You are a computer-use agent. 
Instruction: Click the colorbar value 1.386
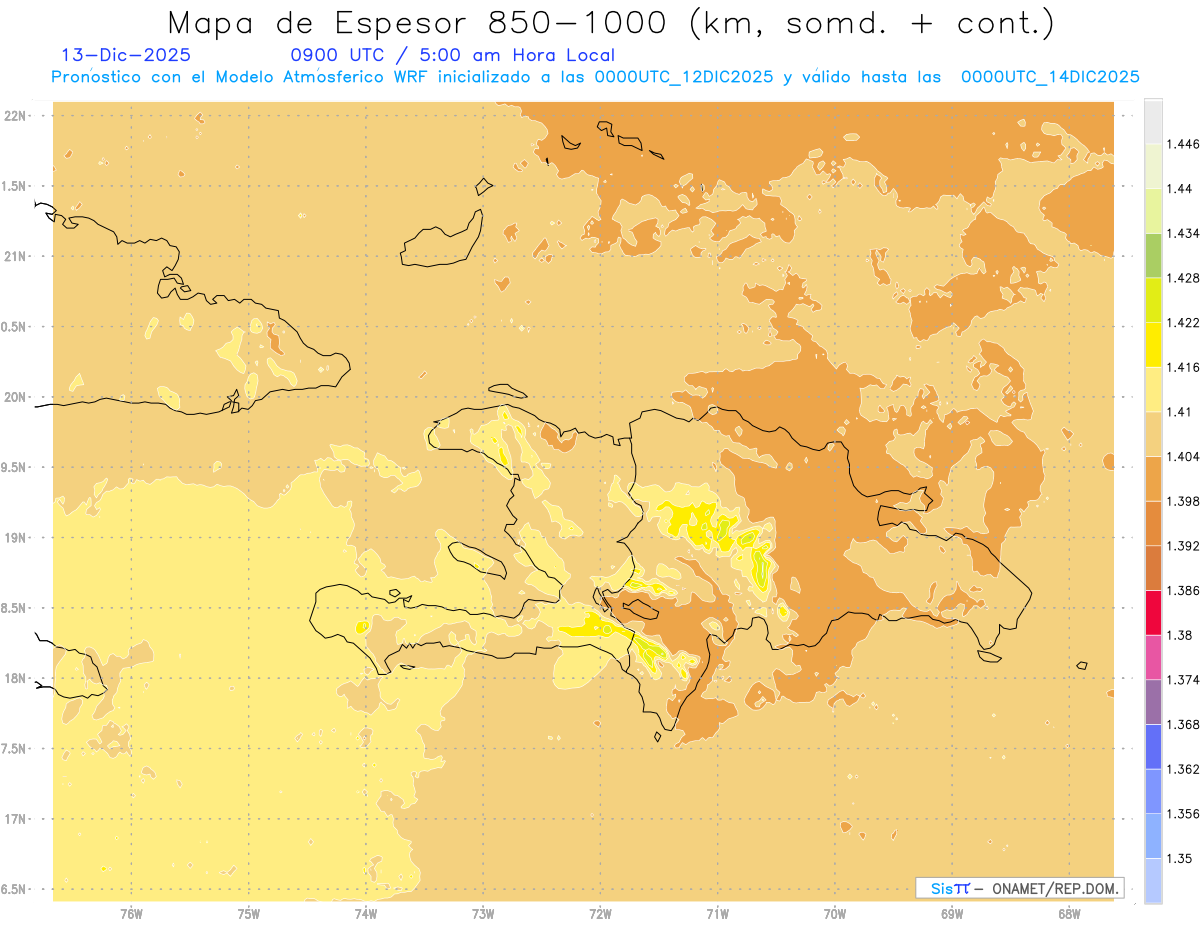(x=1184, y=591)
